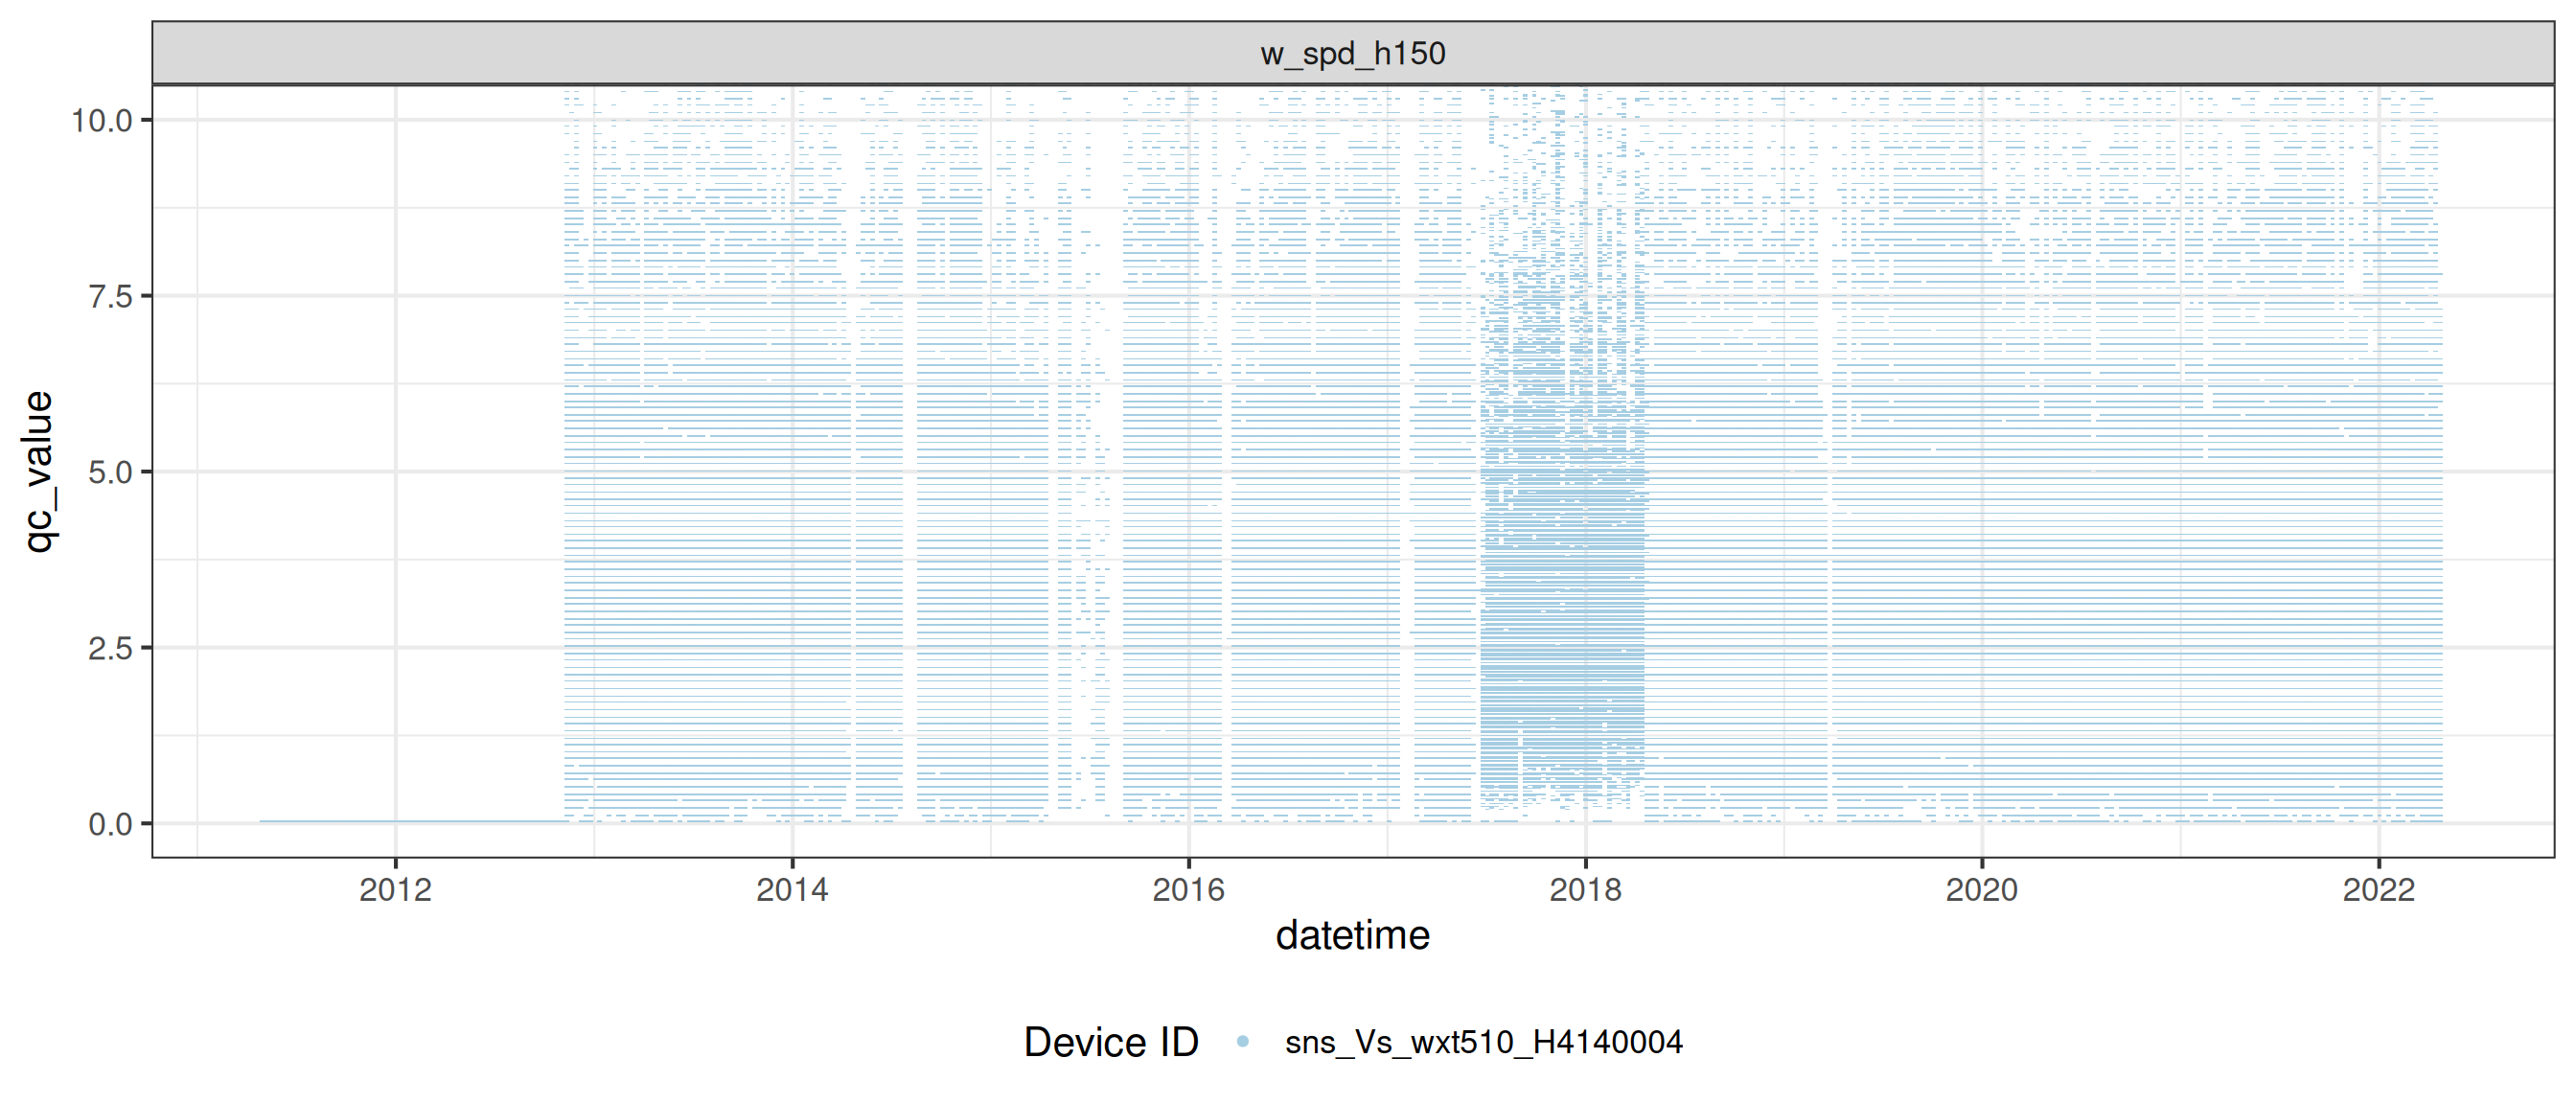Screen dimensions: 2576x1104
Task: Click the 2.5 y-axis tick label
Action: [x=110, y=648]
